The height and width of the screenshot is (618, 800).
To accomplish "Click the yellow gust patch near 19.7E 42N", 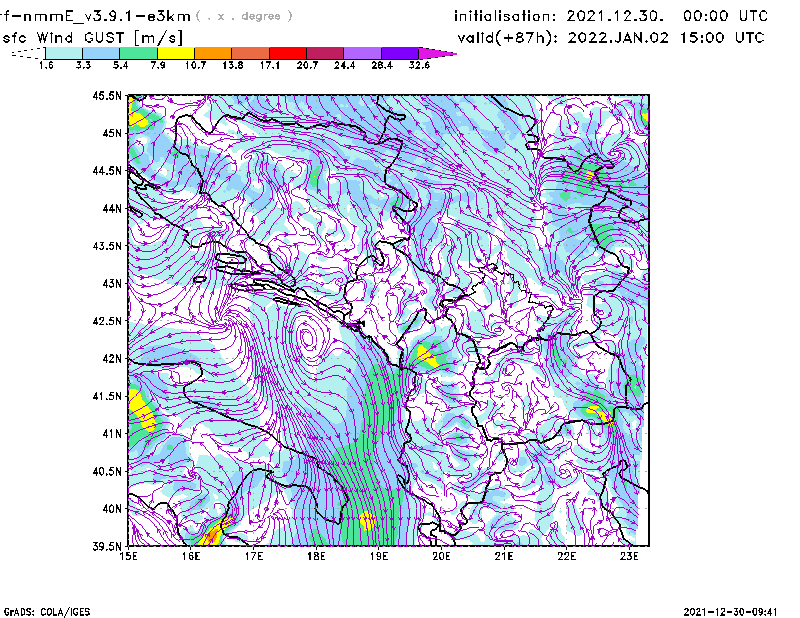I will coord(428,356).
